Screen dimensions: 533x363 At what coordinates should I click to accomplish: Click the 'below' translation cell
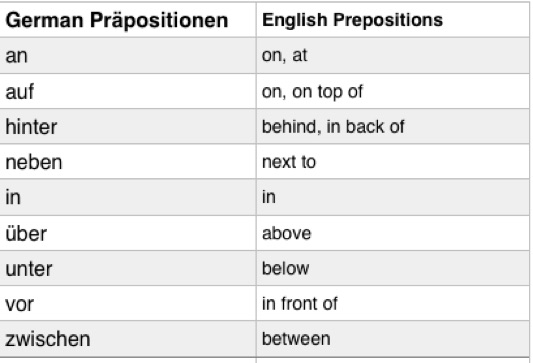click(x=393, y=269)
